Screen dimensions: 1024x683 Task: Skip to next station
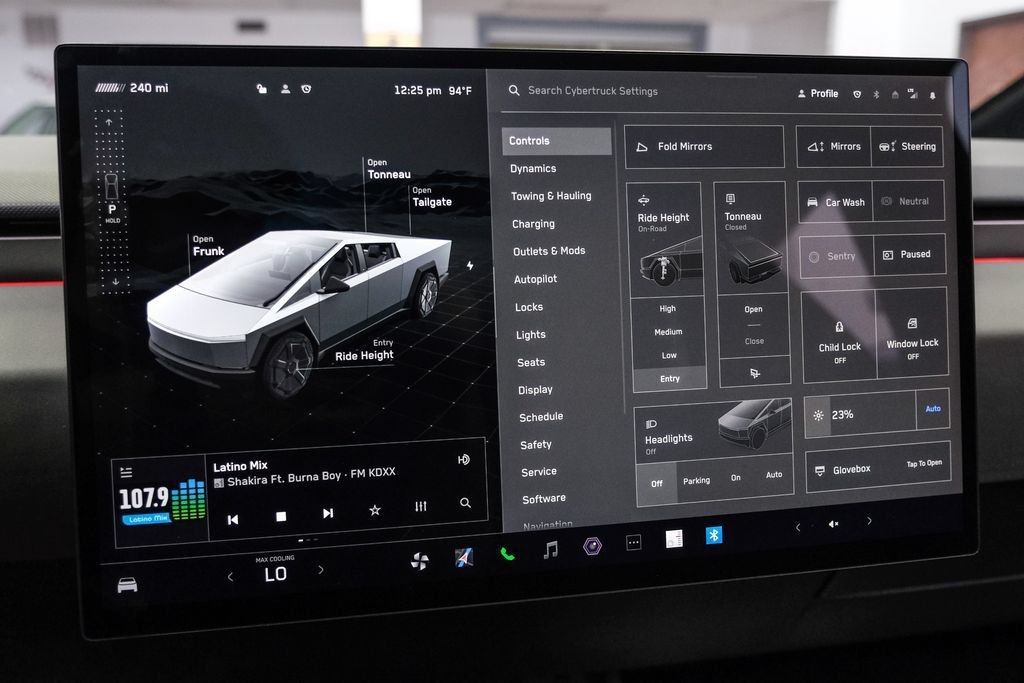coord(328,513)
